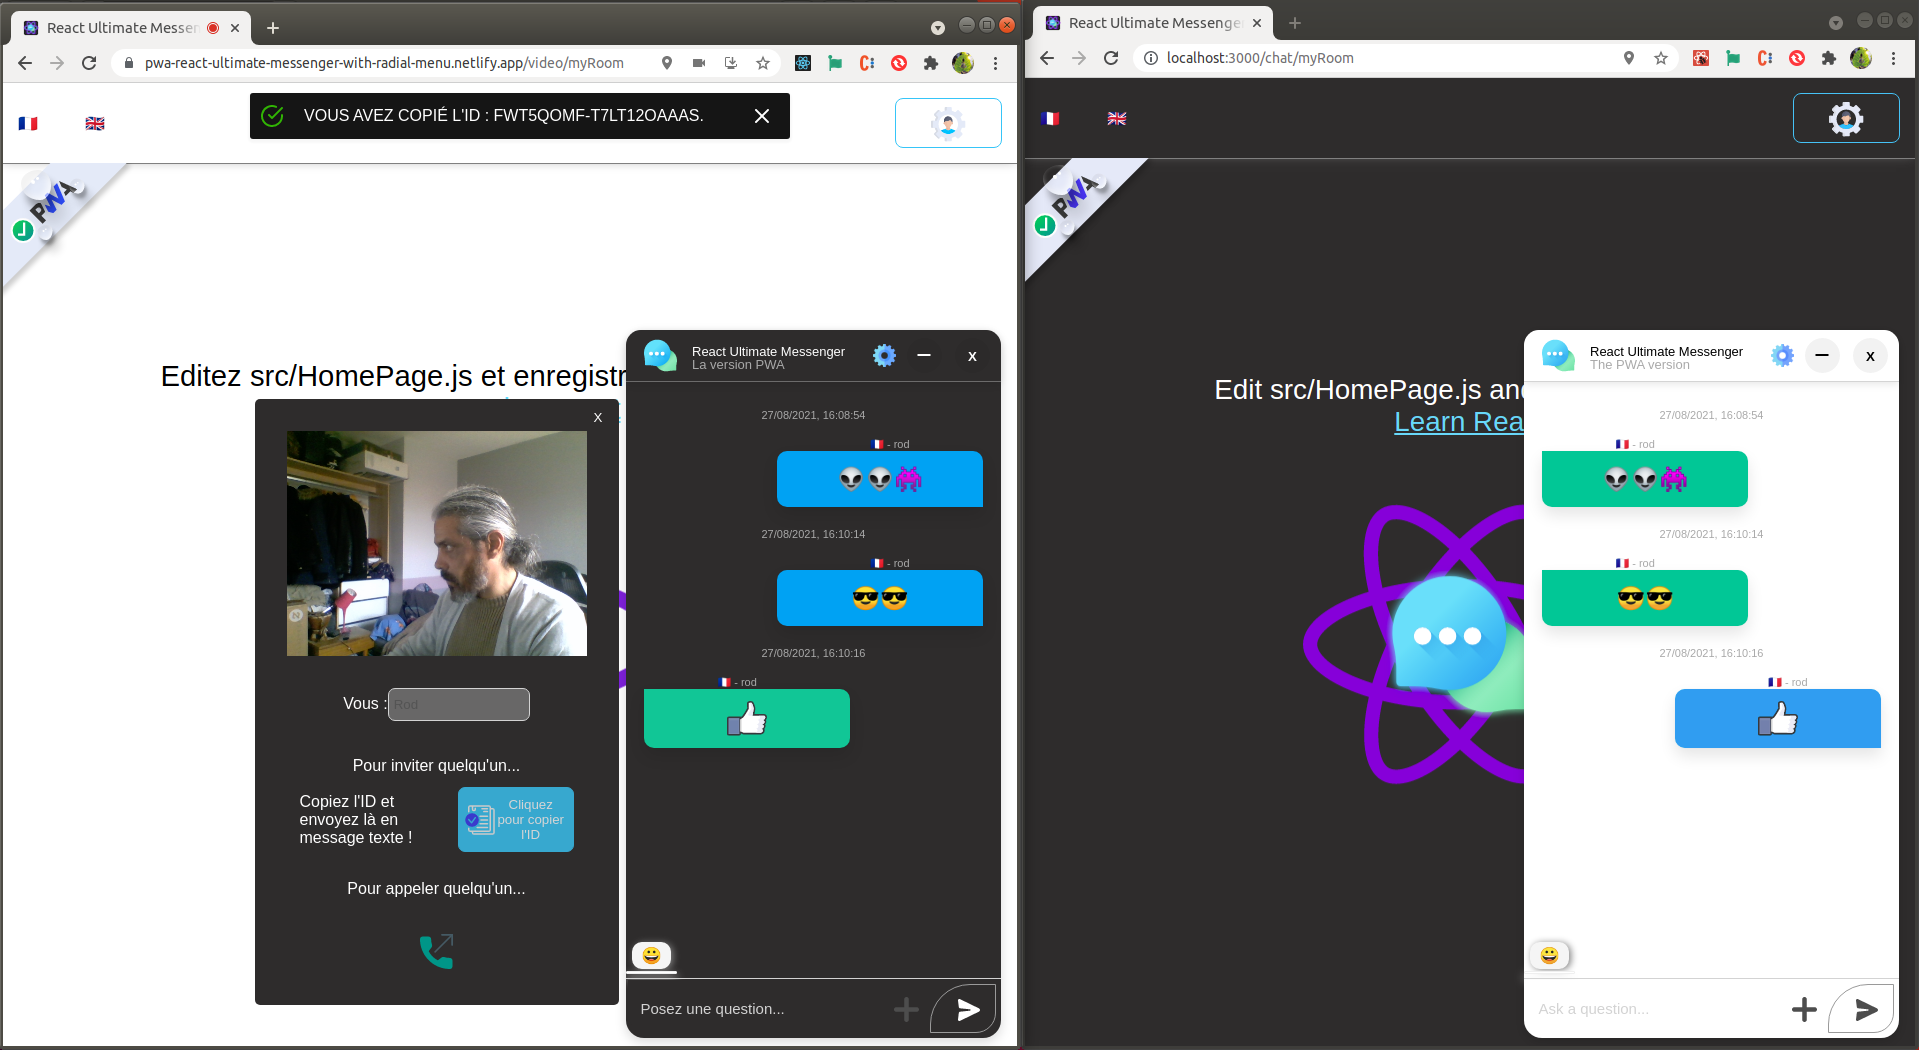Dismiss the copied ID notification
1919x1050 pixels.
pos(762,116)
